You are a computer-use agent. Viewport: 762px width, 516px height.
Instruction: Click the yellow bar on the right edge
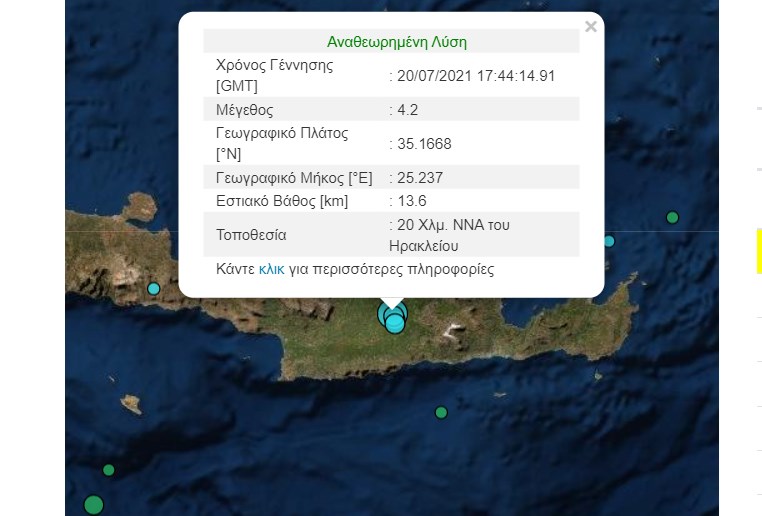758,250
